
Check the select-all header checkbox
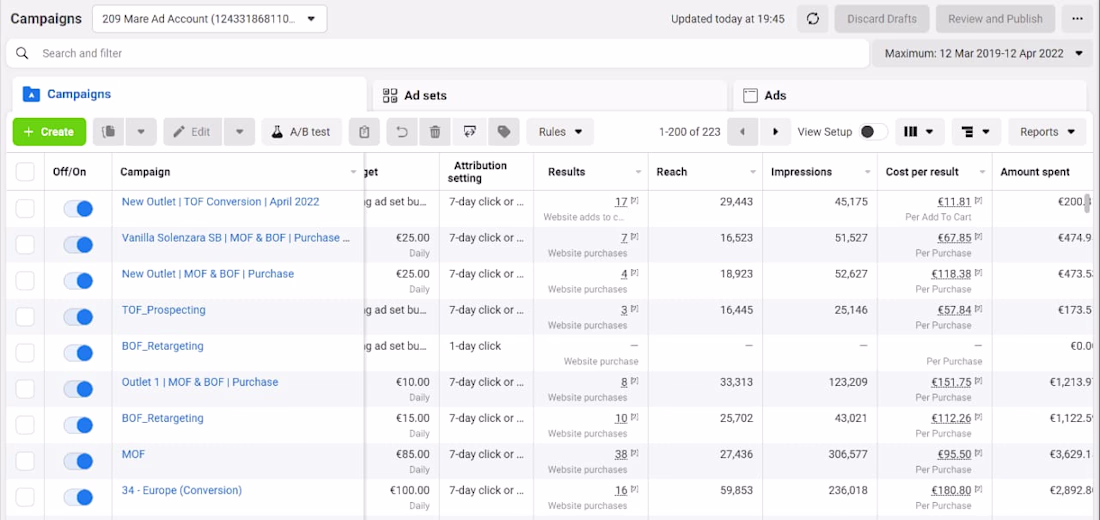point(25,172)
